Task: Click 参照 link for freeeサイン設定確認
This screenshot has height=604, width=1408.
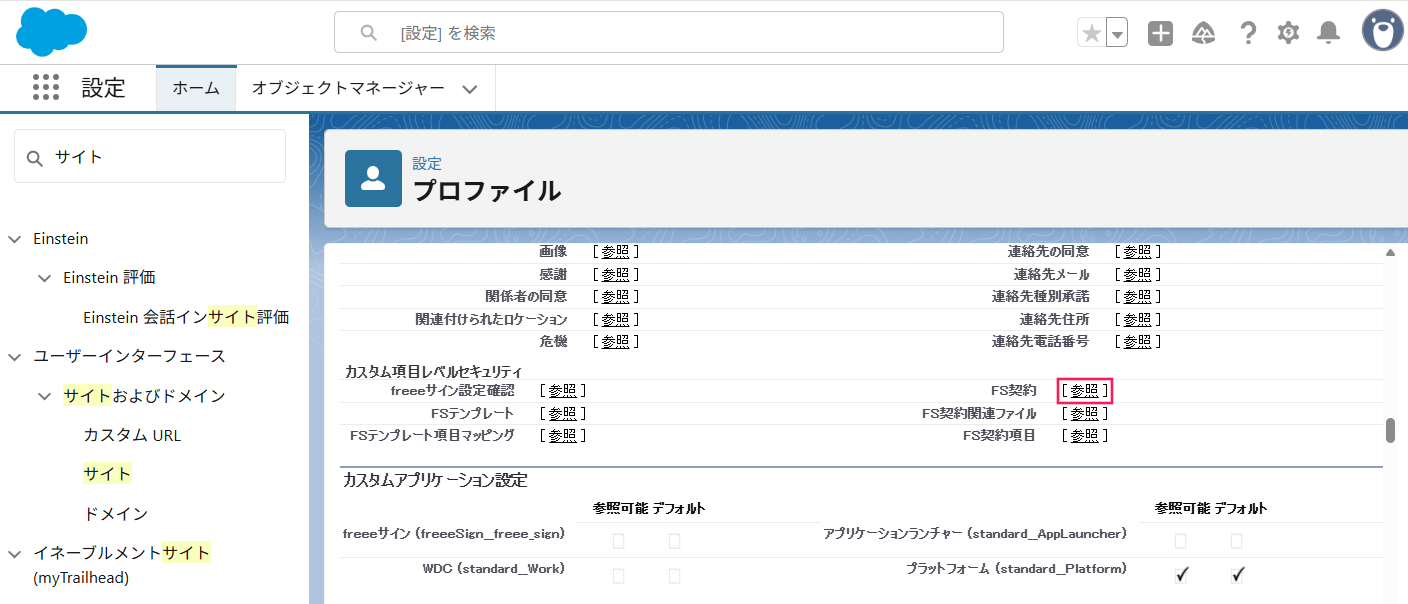Action: tap(562, 390)
